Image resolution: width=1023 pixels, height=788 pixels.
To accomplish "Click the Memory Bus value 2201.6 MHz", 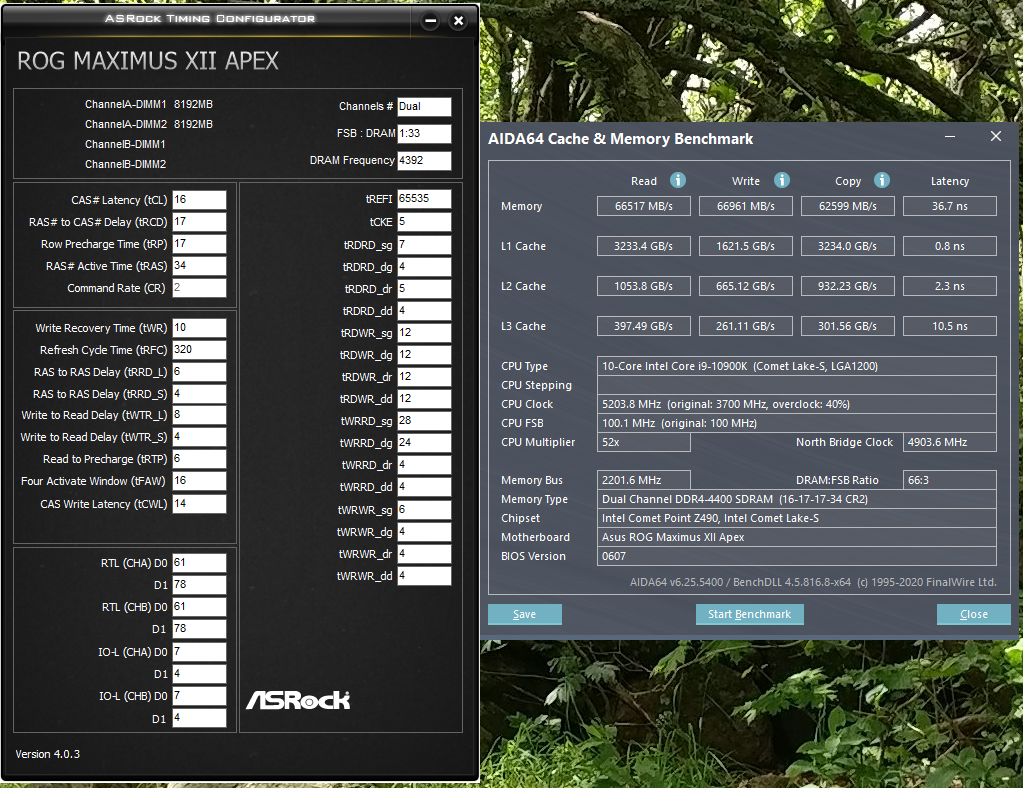I will click(644, 479).
